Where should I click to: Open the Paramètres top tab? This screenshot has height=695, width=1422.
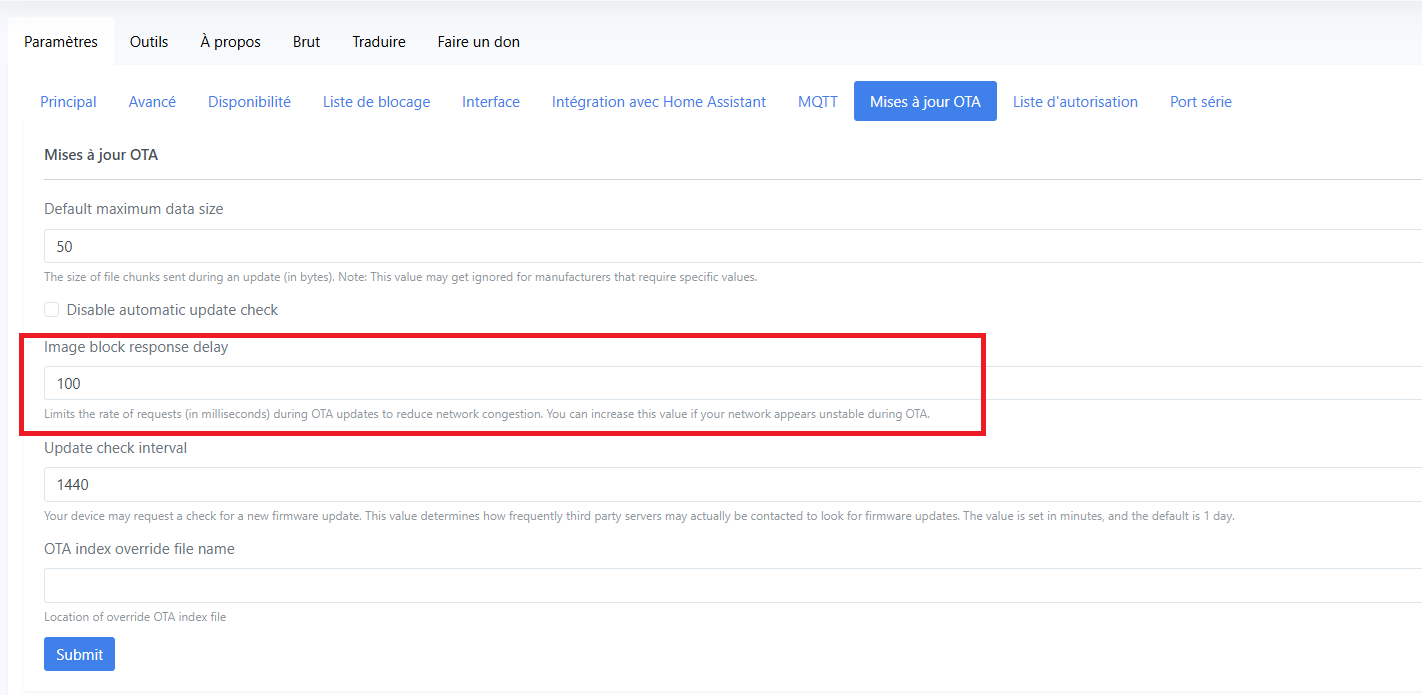61,42
